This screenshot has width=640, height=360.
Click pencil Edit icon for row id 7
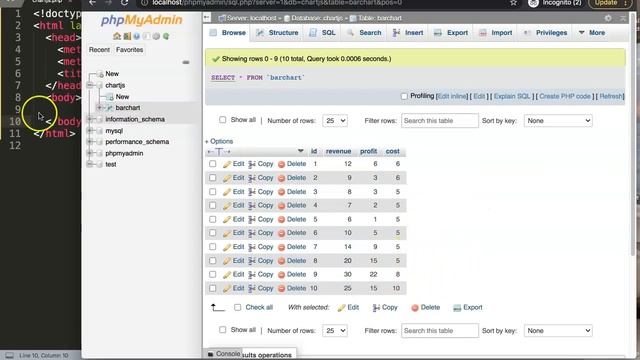(227, 247)
